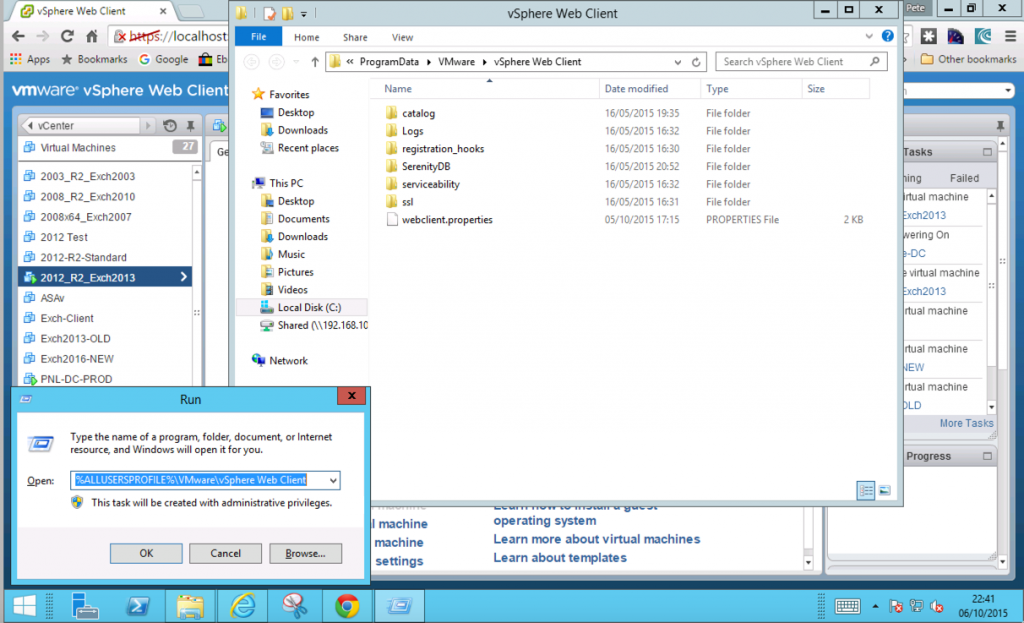This screenshot has height=623, width=1024.
Task: Select the LastPass asterisk extension icon
Action: [x=929, y=35]
